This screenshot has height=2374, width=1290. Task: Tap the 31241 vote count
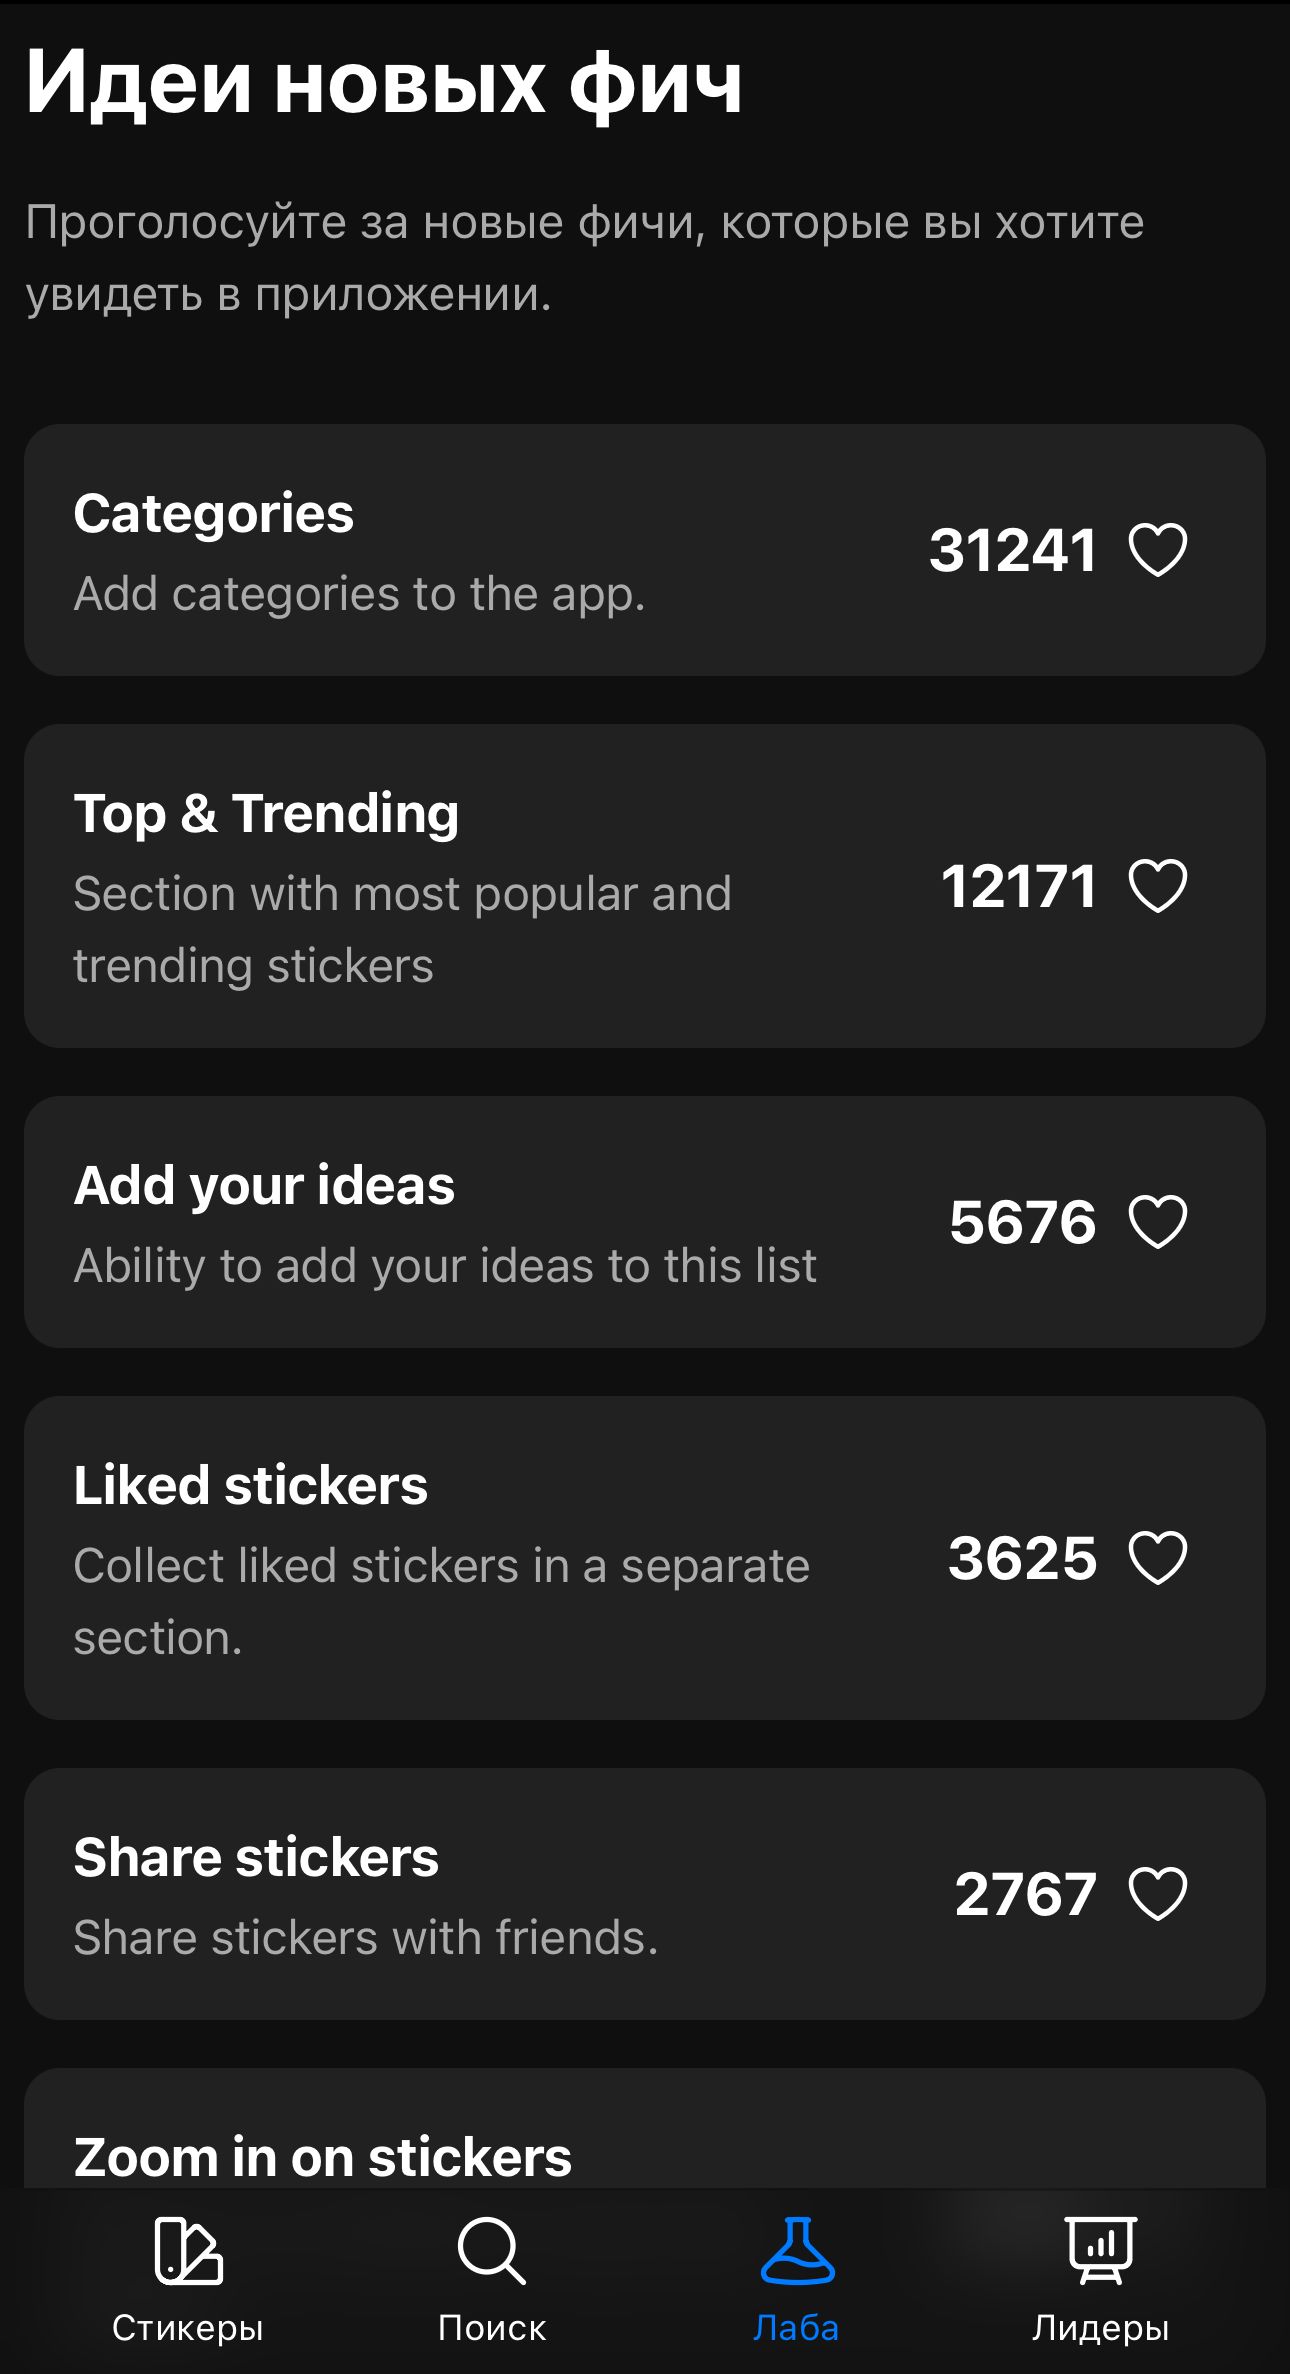(1012, 550)
